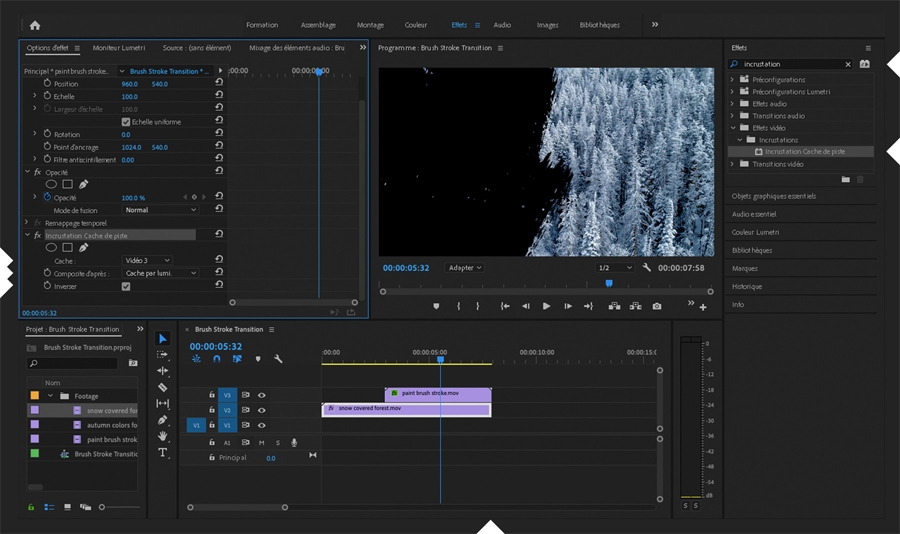The image size is (900, 534).
Task: Open the Moniteur Lumetri tab
Action: (x=119, y=48)
